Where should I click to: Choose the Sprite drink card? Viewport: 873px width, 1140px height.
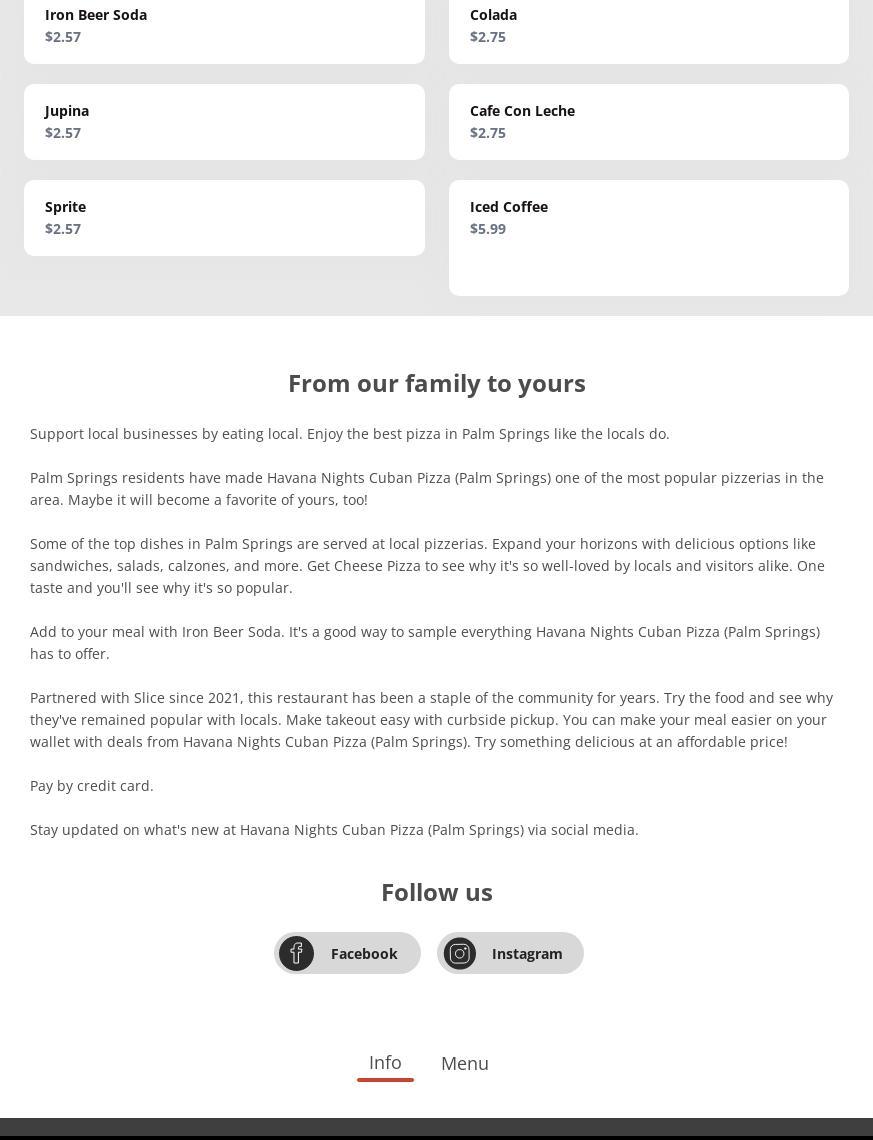click(224, 217)
